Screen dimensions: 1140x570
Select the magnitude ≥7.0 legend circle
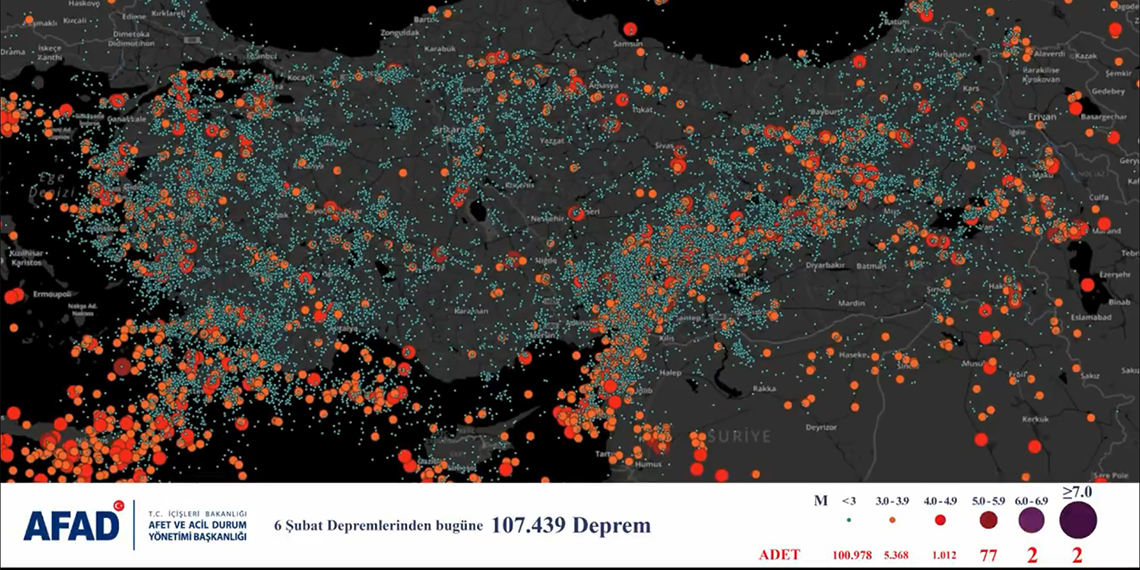1078,520
